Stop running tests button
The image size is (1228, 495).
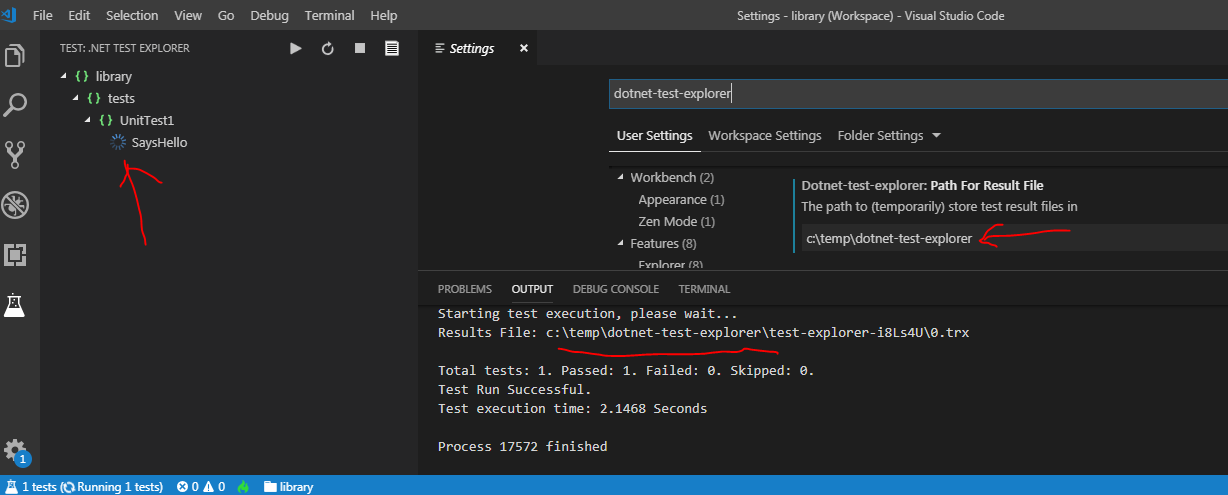pos(359,48)
